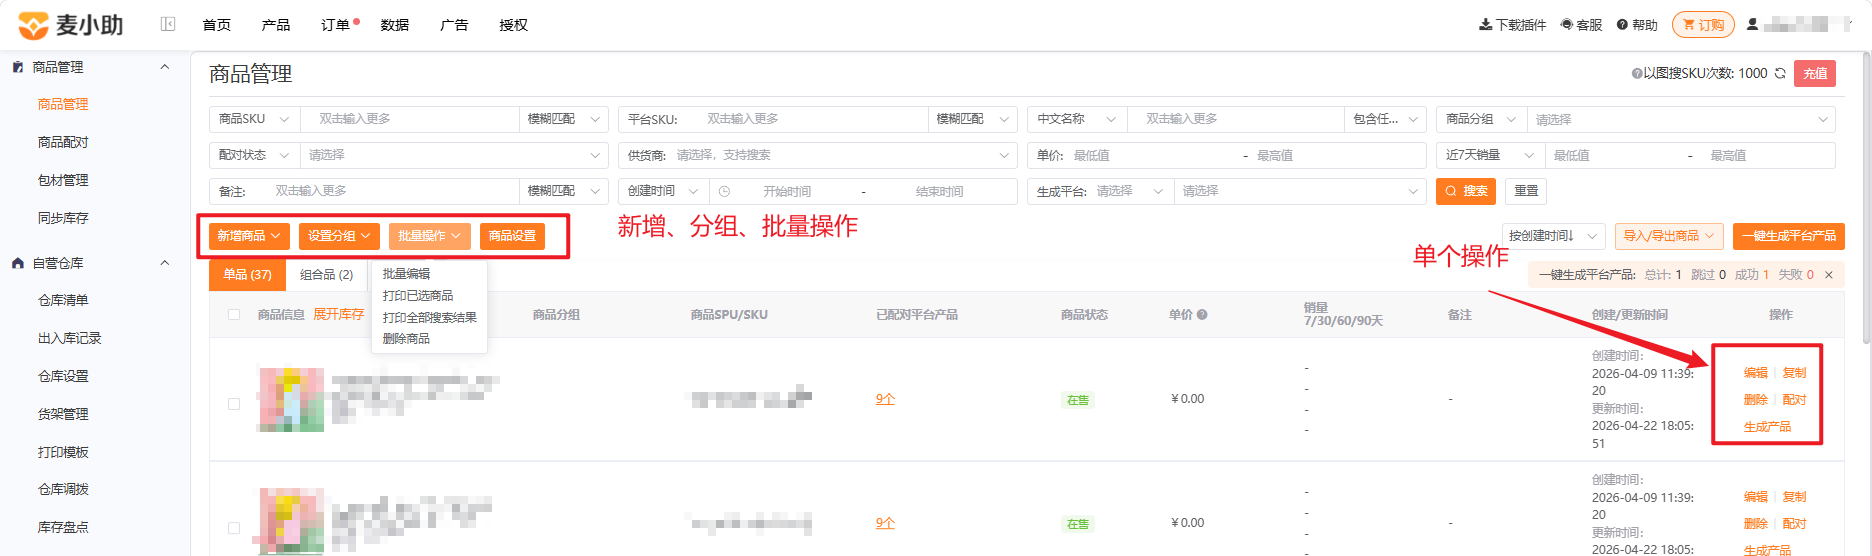Click the first row 9个 matched products link

click(x=885, y=399)
